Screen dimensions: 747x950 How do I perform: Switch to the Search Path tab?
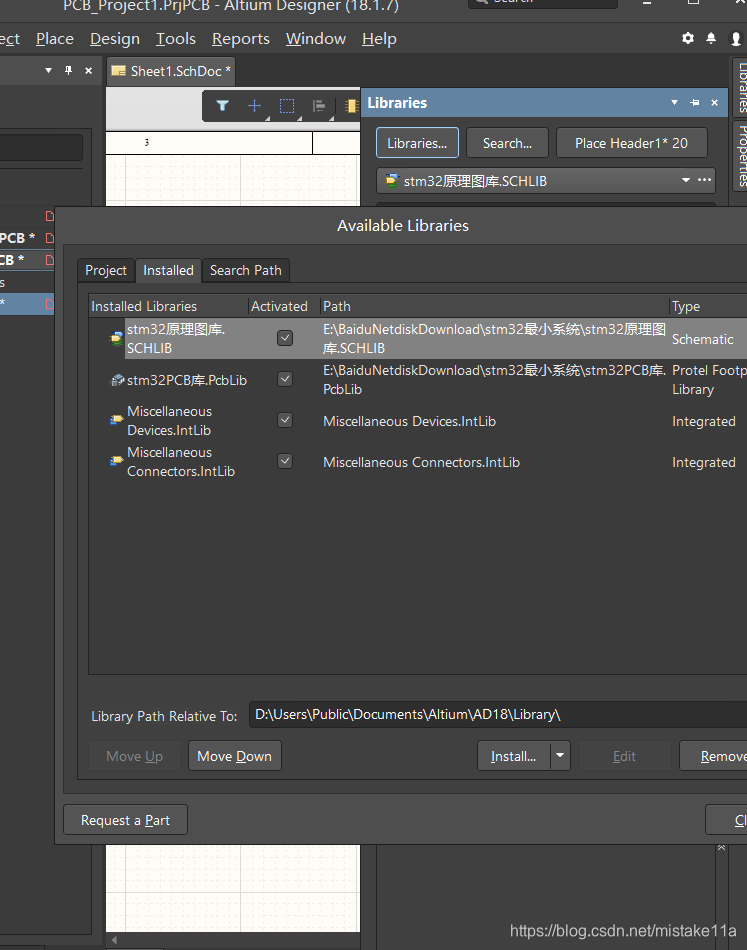click(245, 270)
